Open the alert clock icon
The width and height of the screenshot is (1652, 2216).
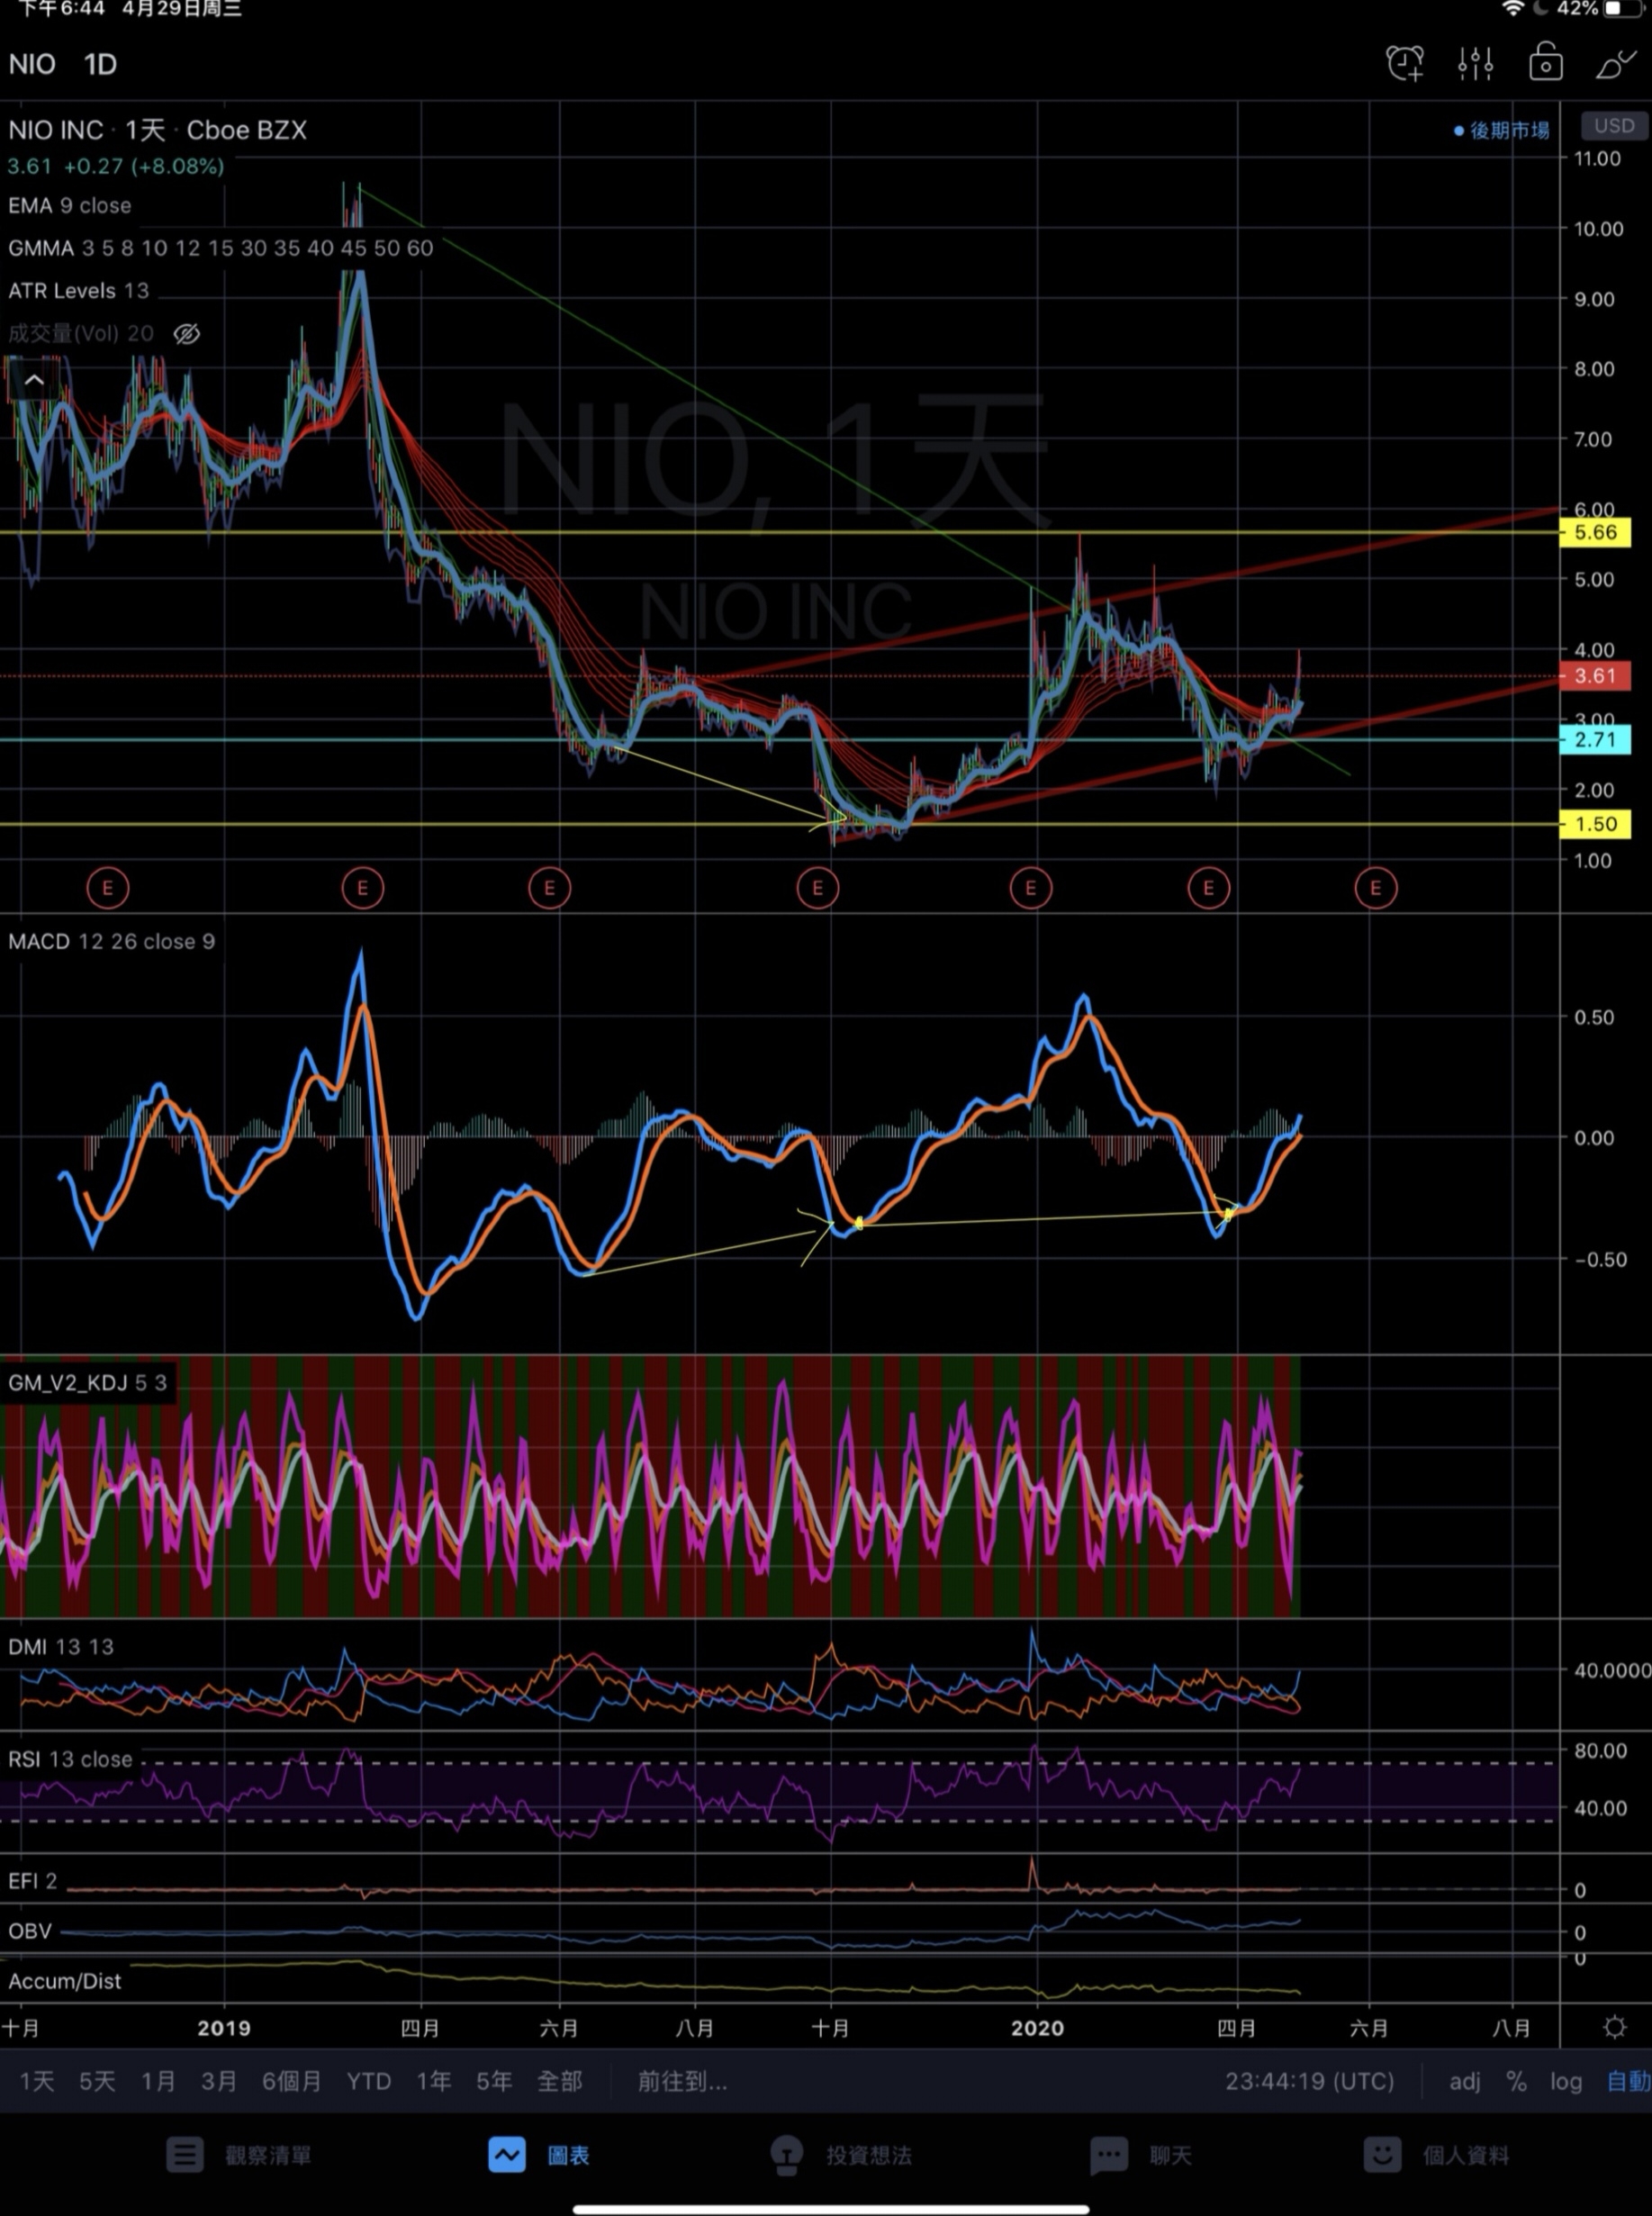pos(1405,64)
